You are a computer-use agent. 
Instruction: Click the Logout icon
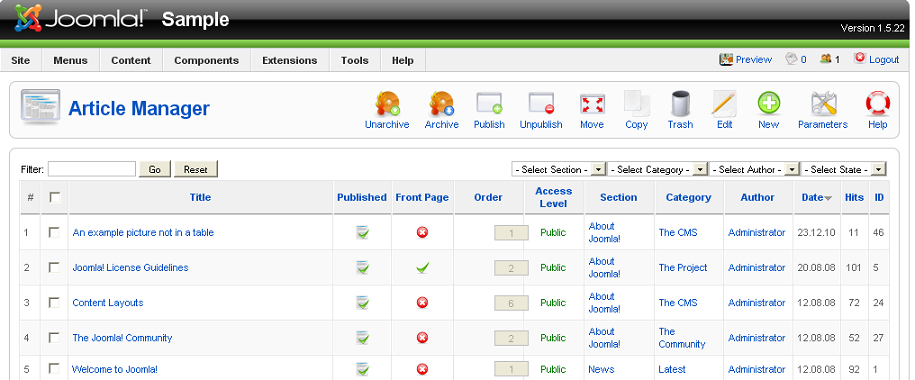[860, 58]
